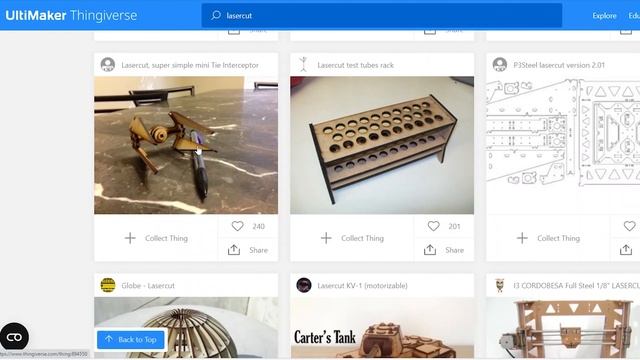Click the 240 likes count
The width and height of the screenshot is (640, 360).
click(x=258, y=226)
